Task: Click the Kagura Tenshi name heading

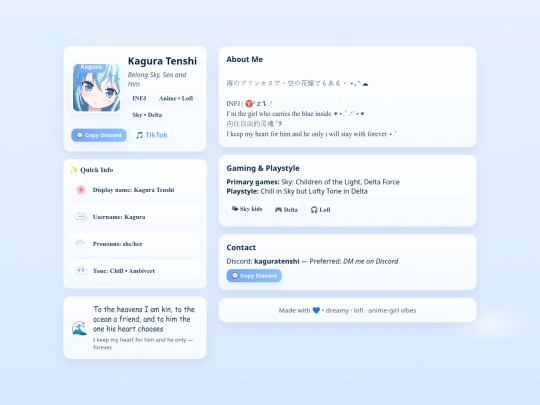Action: point(162,61)
